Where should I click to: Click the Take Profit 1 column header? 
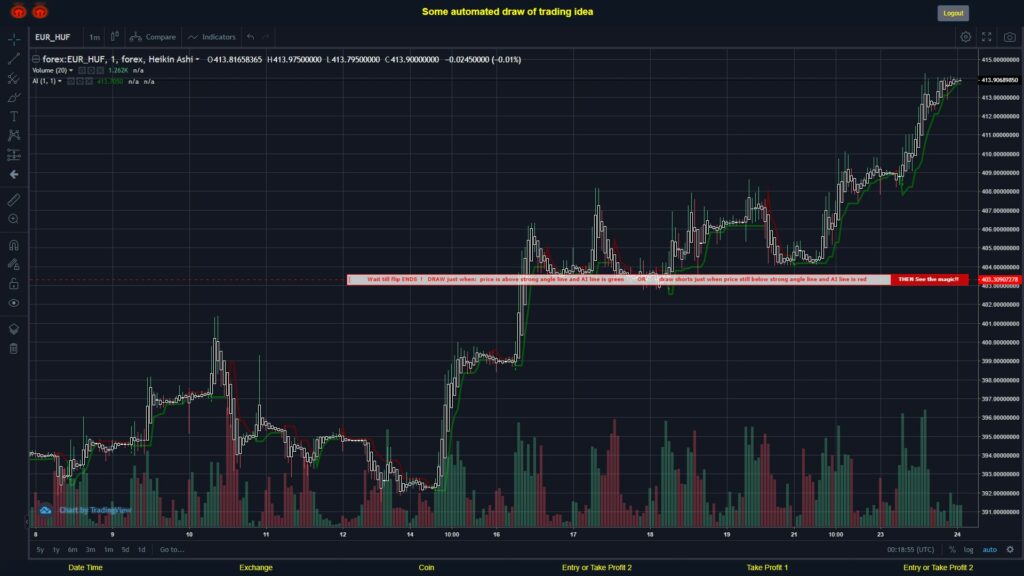coord(767,568)
